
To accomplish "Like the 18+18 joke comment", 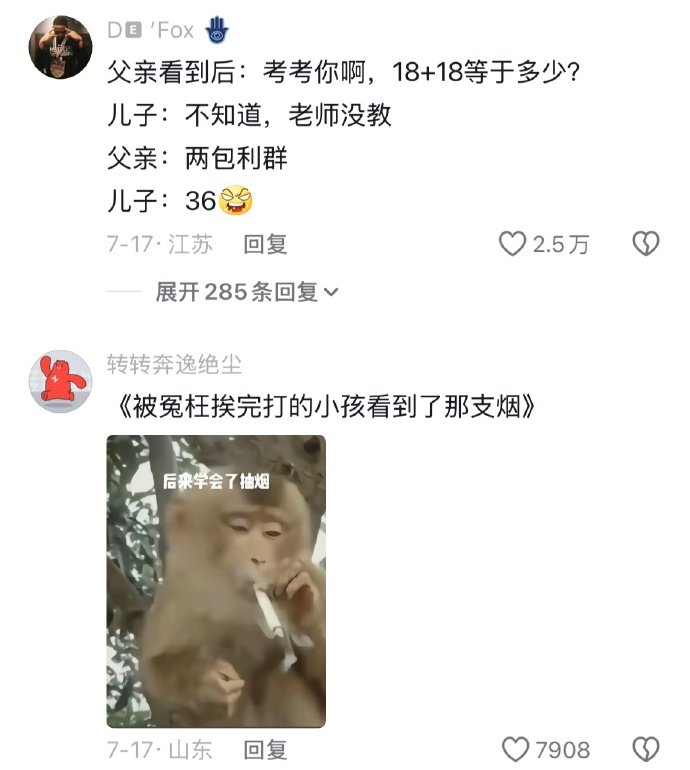I will (x=512, y=244).
